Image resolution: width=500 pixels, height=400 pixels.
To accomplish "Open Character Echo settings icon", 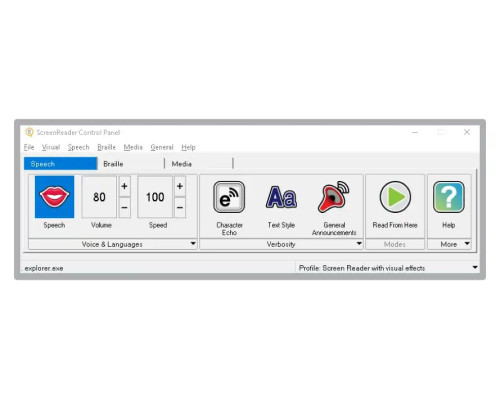I will (229, 197).
